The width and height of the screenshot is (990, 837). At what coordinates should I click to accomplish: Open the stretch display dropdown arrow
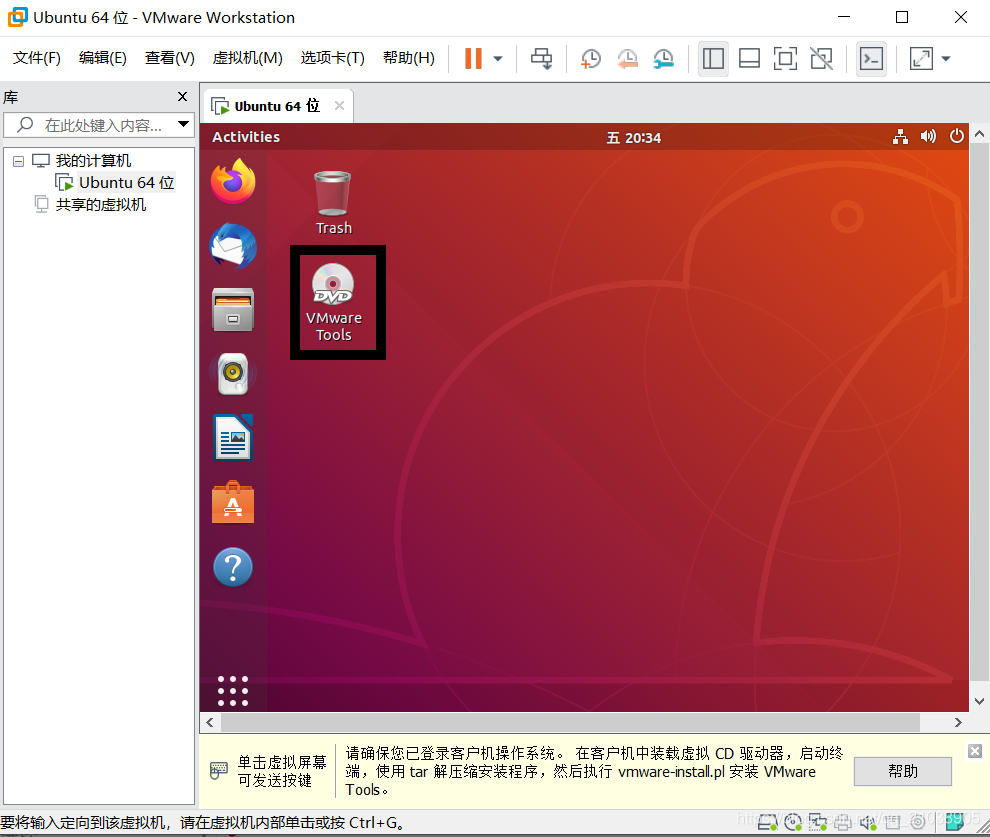(946, 59)
